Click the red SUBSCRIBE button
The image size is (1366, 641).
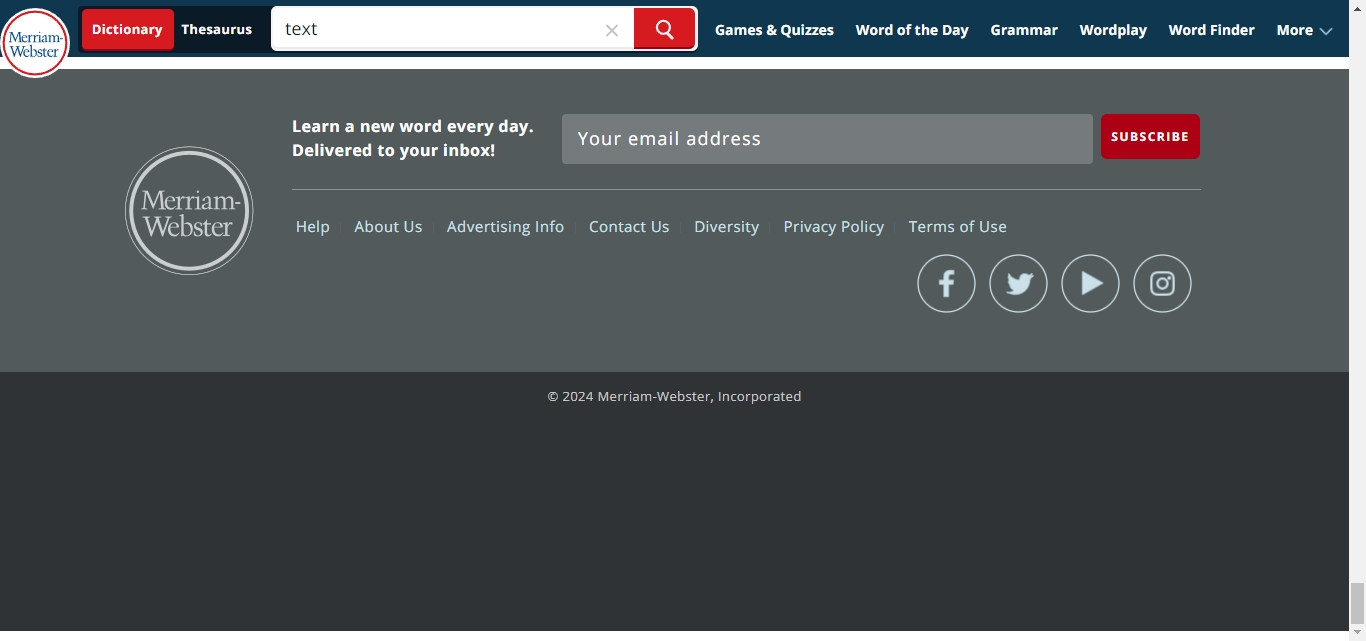(x=1150, y=137)
